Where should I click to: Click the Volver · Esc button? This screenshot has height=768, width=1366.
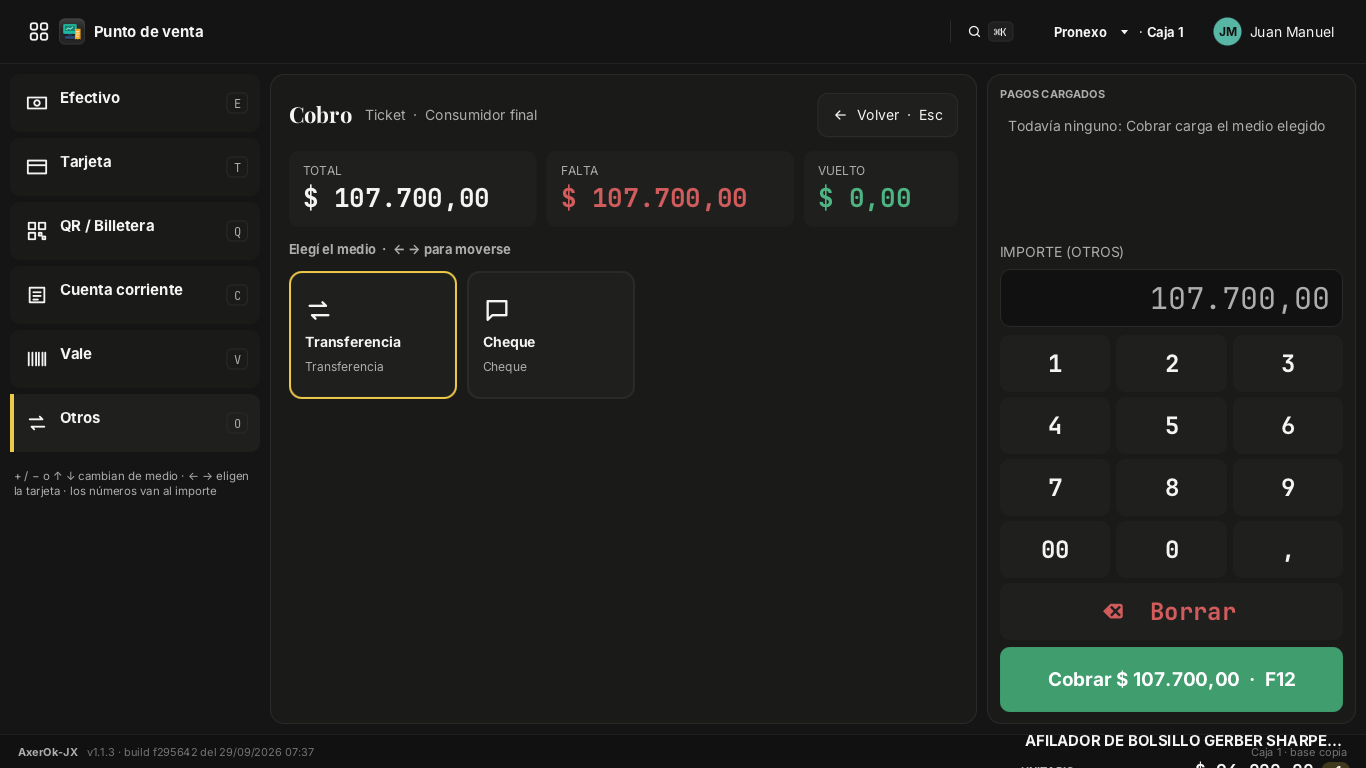(887, 115)
